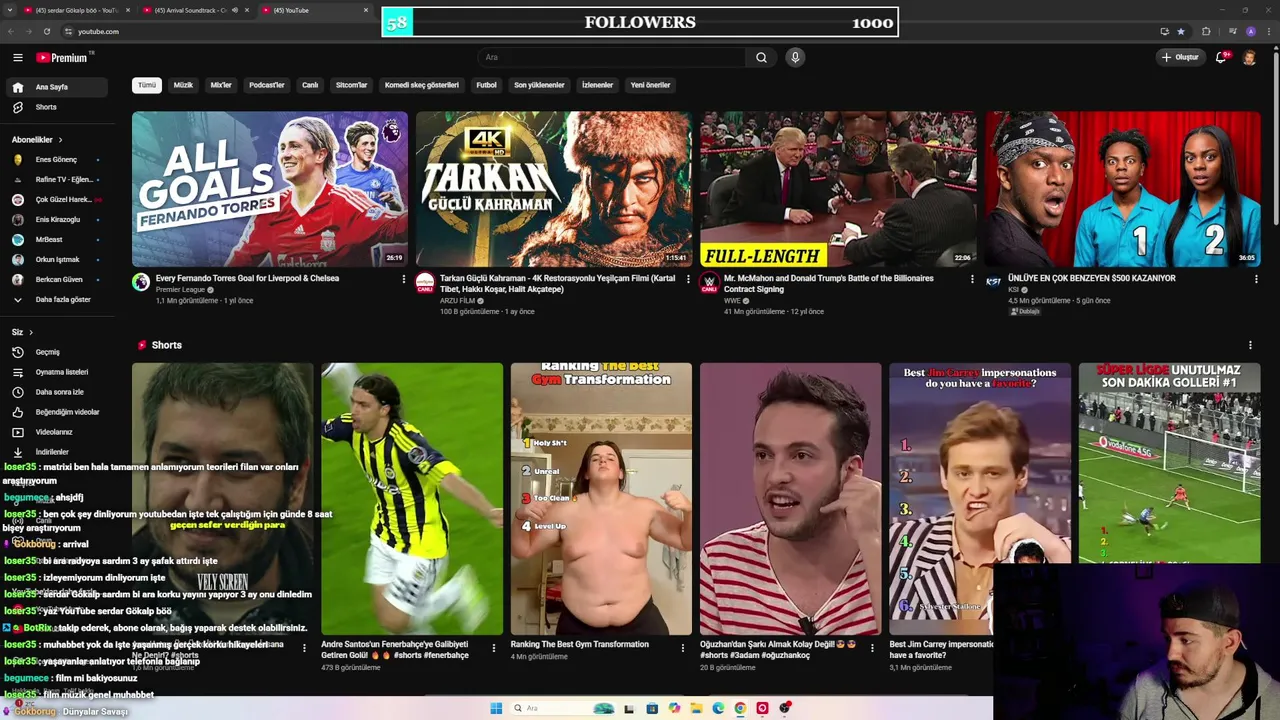Image resolution: width=1280 pixels, height=720 pixels.
Task: Open Shorts from the sidebar
Action: tap(58, 107)
